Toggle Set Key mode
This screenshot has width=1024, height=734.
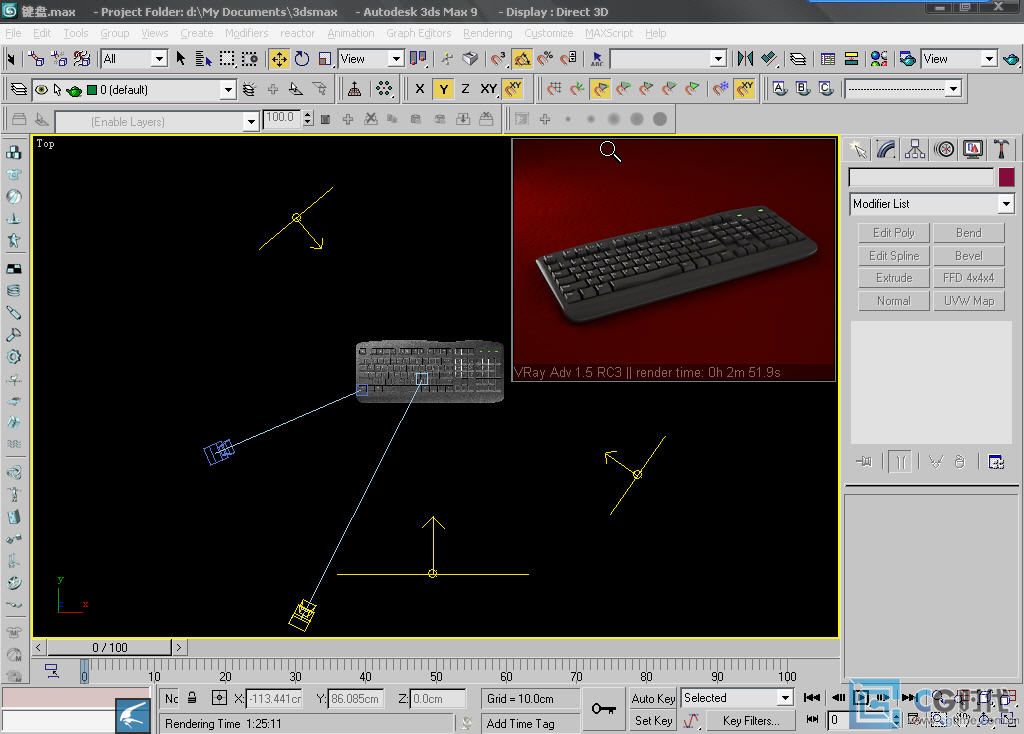(x=653, y=720)
